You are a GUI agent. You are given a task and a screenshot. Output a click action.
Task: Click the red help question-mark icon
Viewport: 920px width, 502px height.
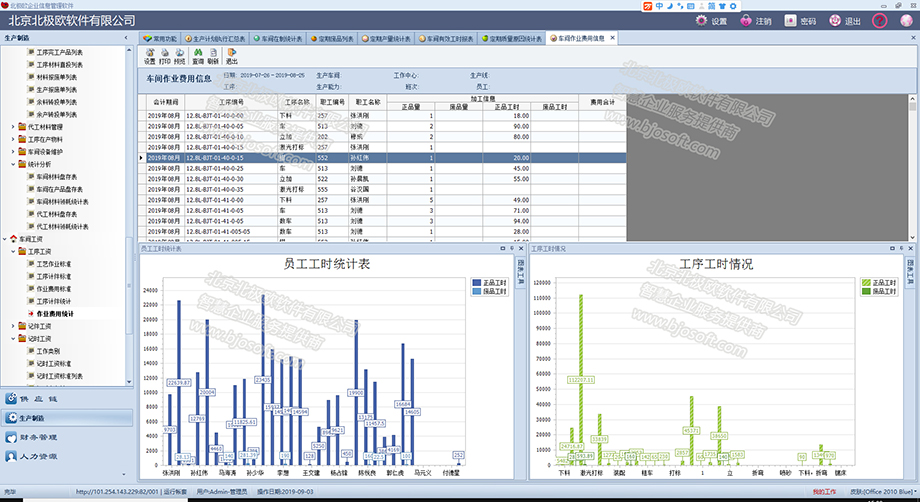tap(879, 21)
